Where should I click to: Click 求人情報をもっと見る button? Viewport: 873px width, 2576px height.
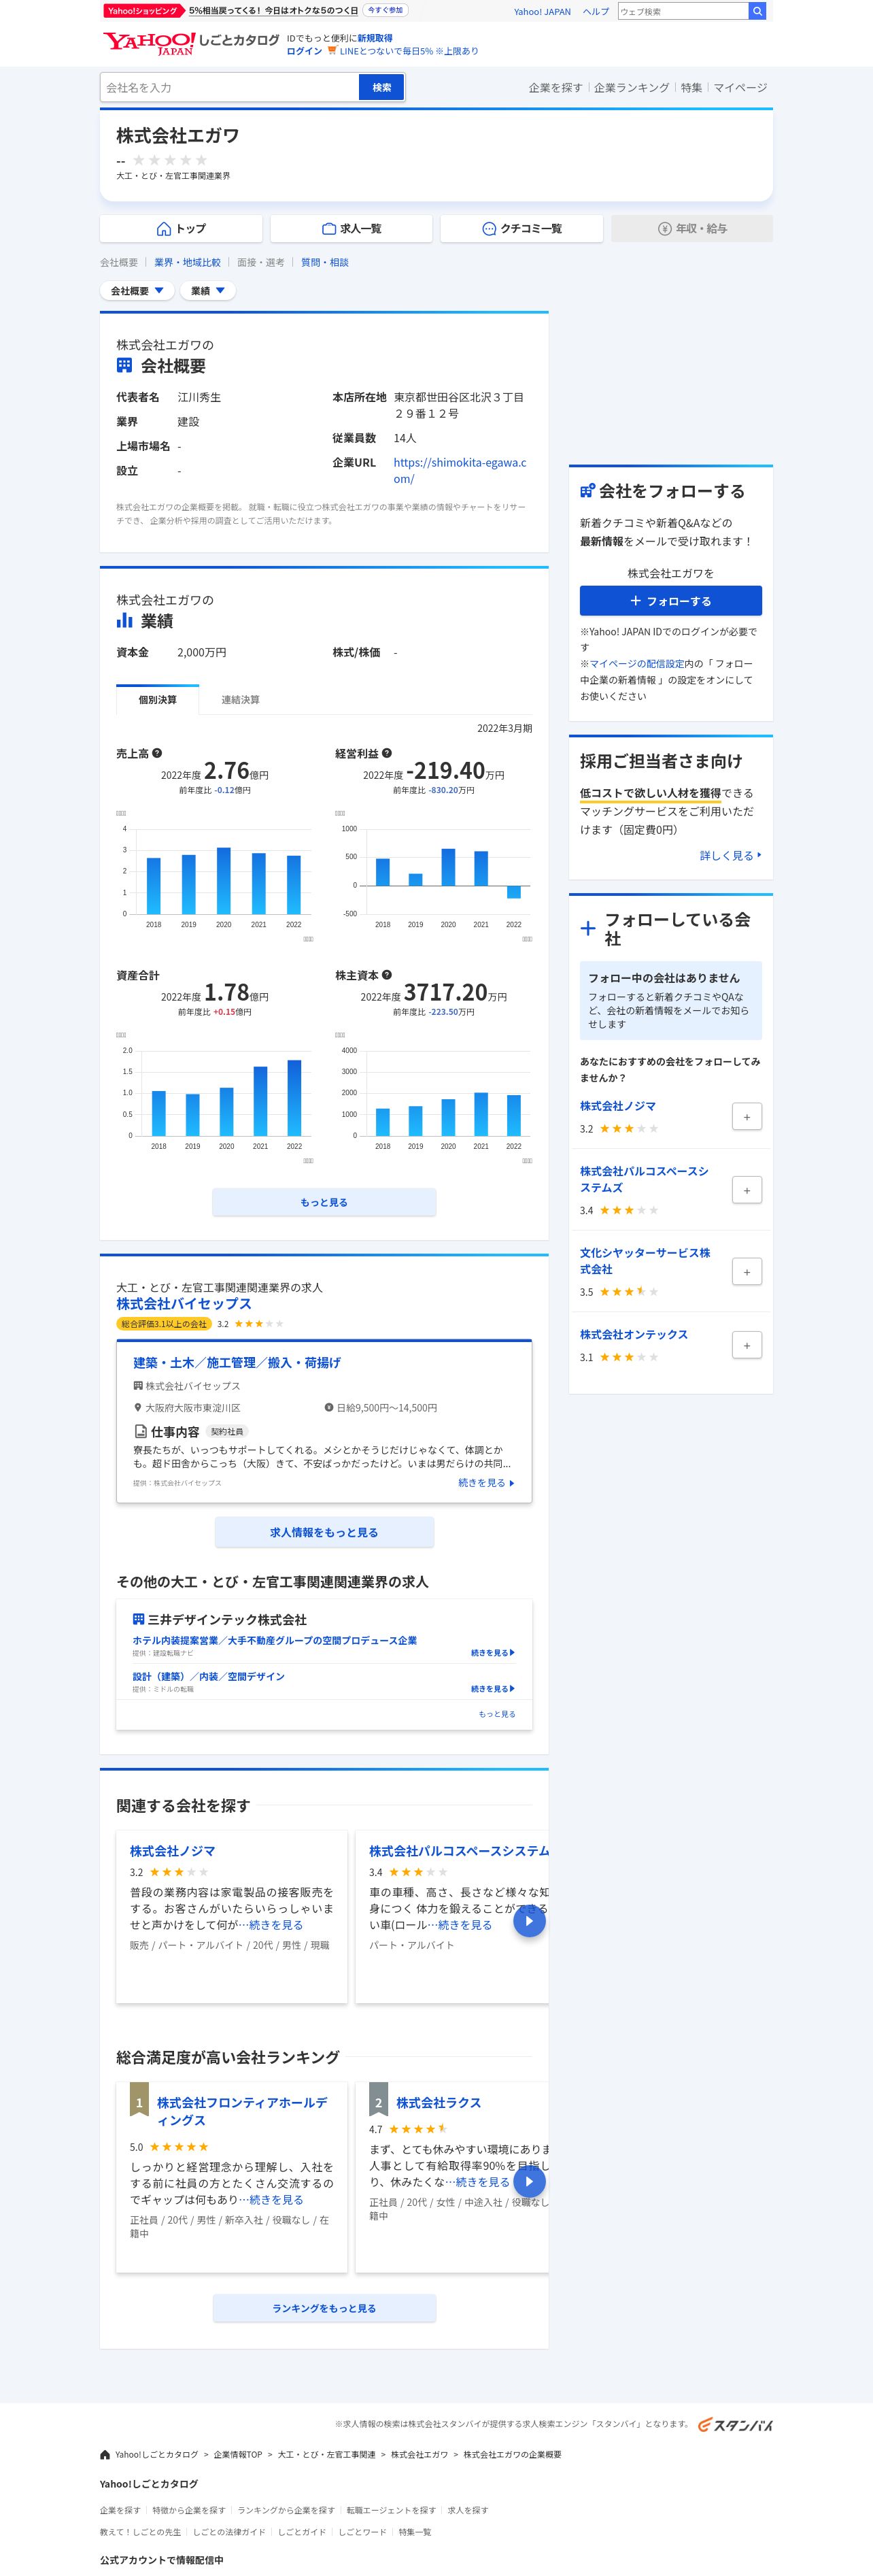point(324,1532)
